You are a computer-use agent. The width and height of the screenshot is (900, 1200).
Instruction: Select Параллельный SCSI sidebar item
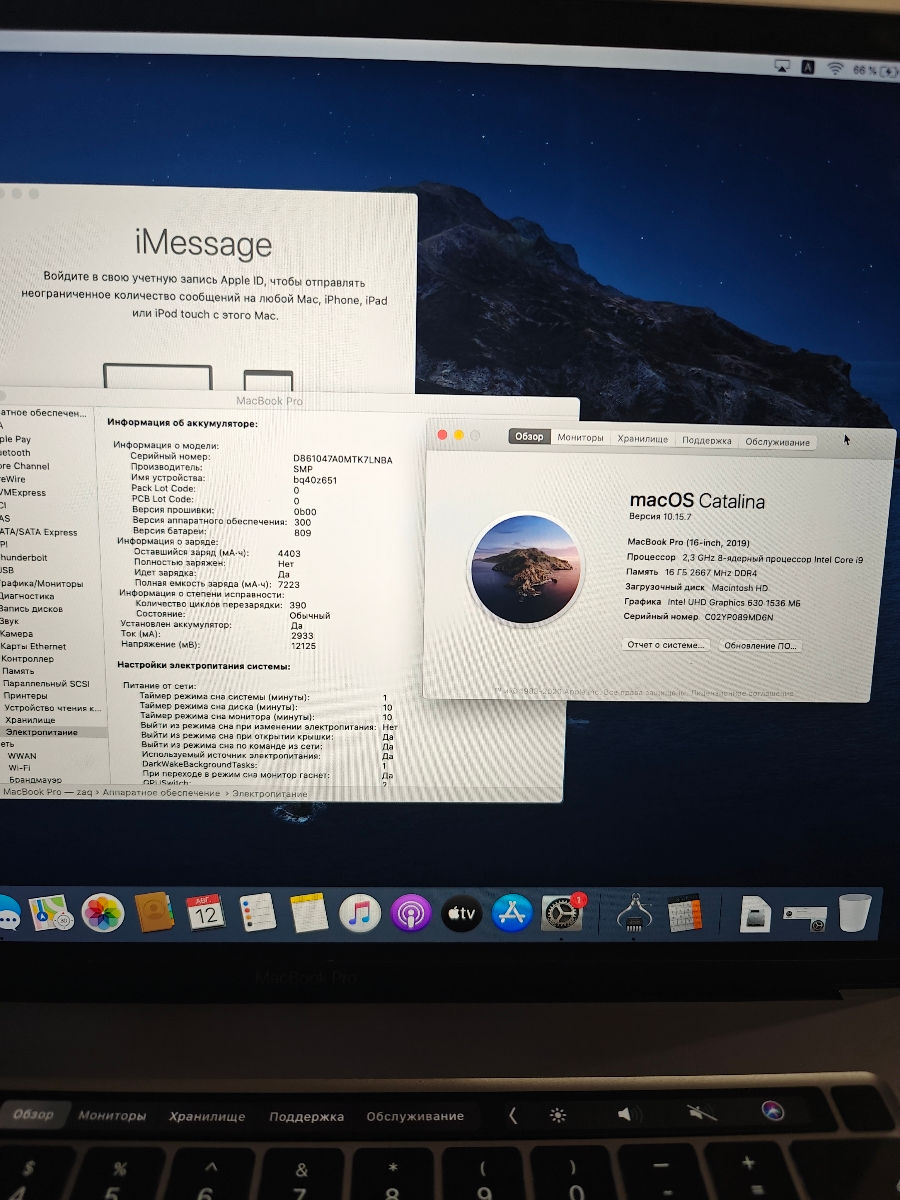tap(45, 683)
